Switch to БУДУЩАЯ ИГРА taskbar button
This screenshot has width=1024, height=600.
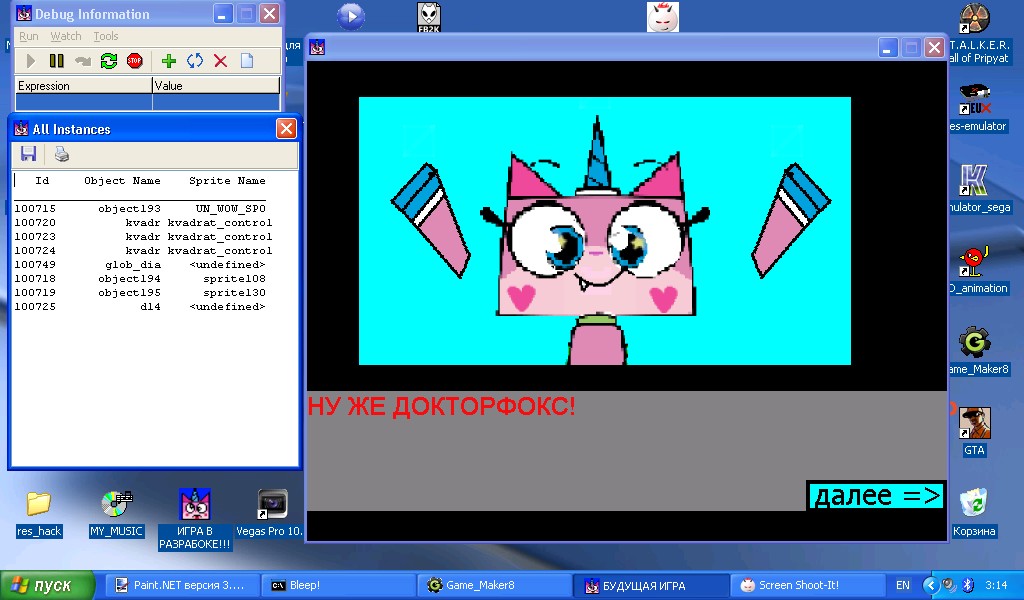click(x=649, y=586)
